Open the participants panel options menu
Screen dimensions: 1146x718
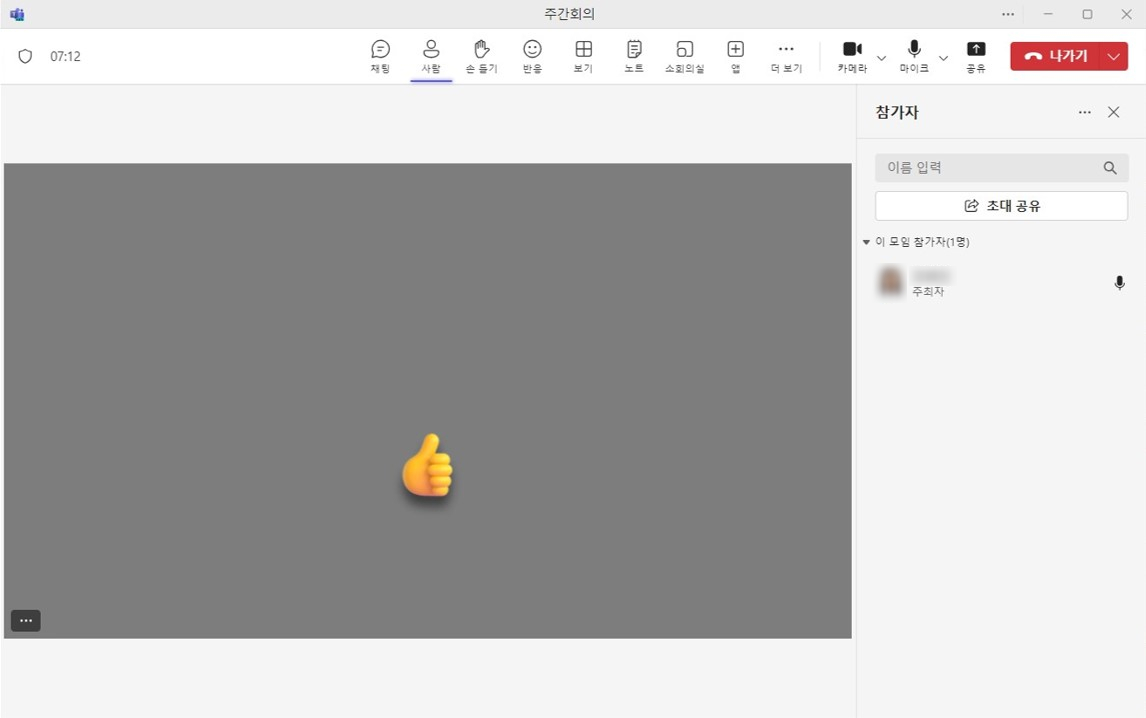1084,112
